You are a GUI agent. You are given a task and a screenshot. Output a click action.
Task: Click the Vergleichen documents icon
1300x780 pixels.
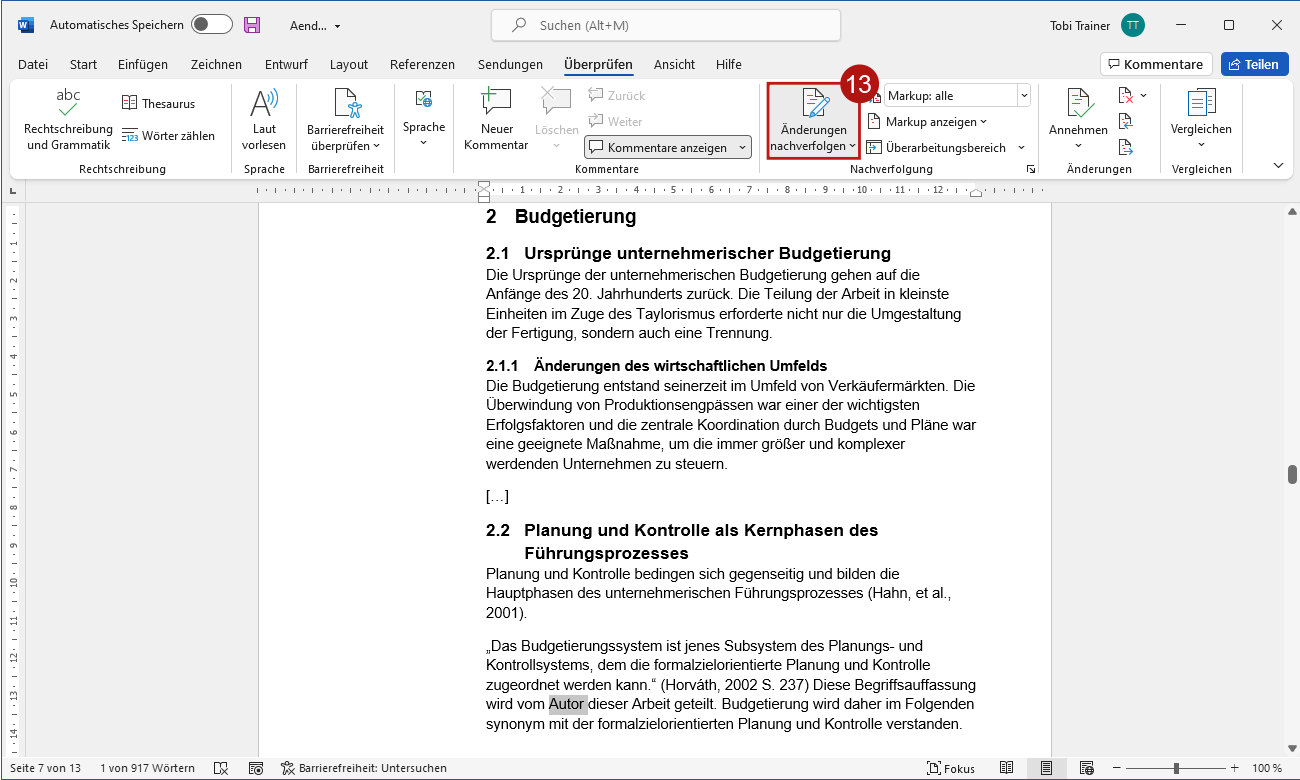click(x=1201, y=103)
